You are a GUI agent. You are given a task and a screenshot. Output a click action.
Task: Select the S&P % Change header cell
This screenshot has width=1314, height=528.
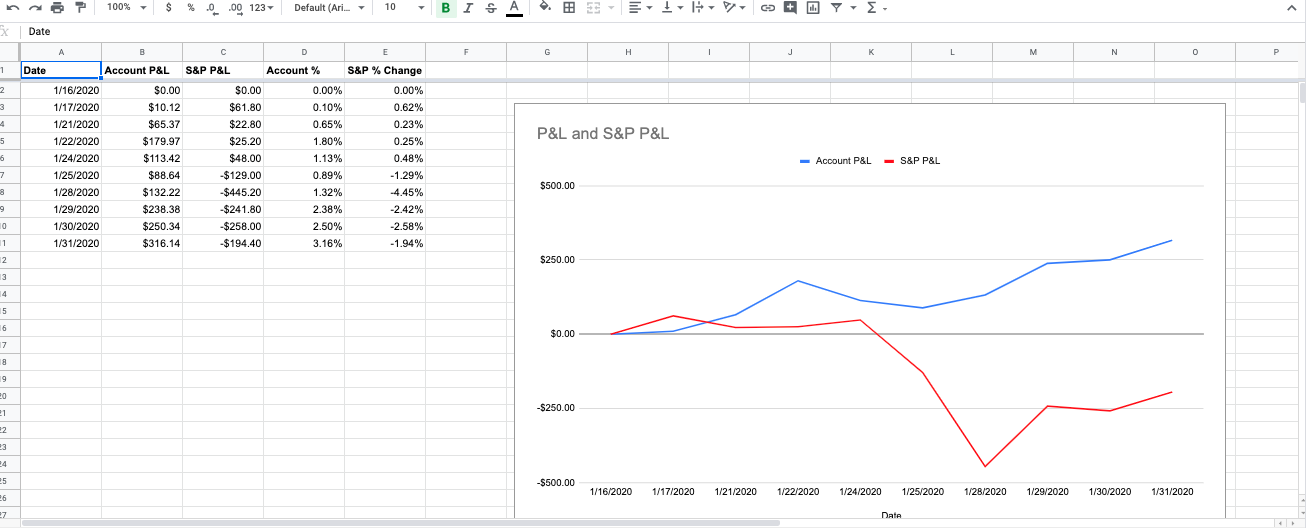click(385, 70)
